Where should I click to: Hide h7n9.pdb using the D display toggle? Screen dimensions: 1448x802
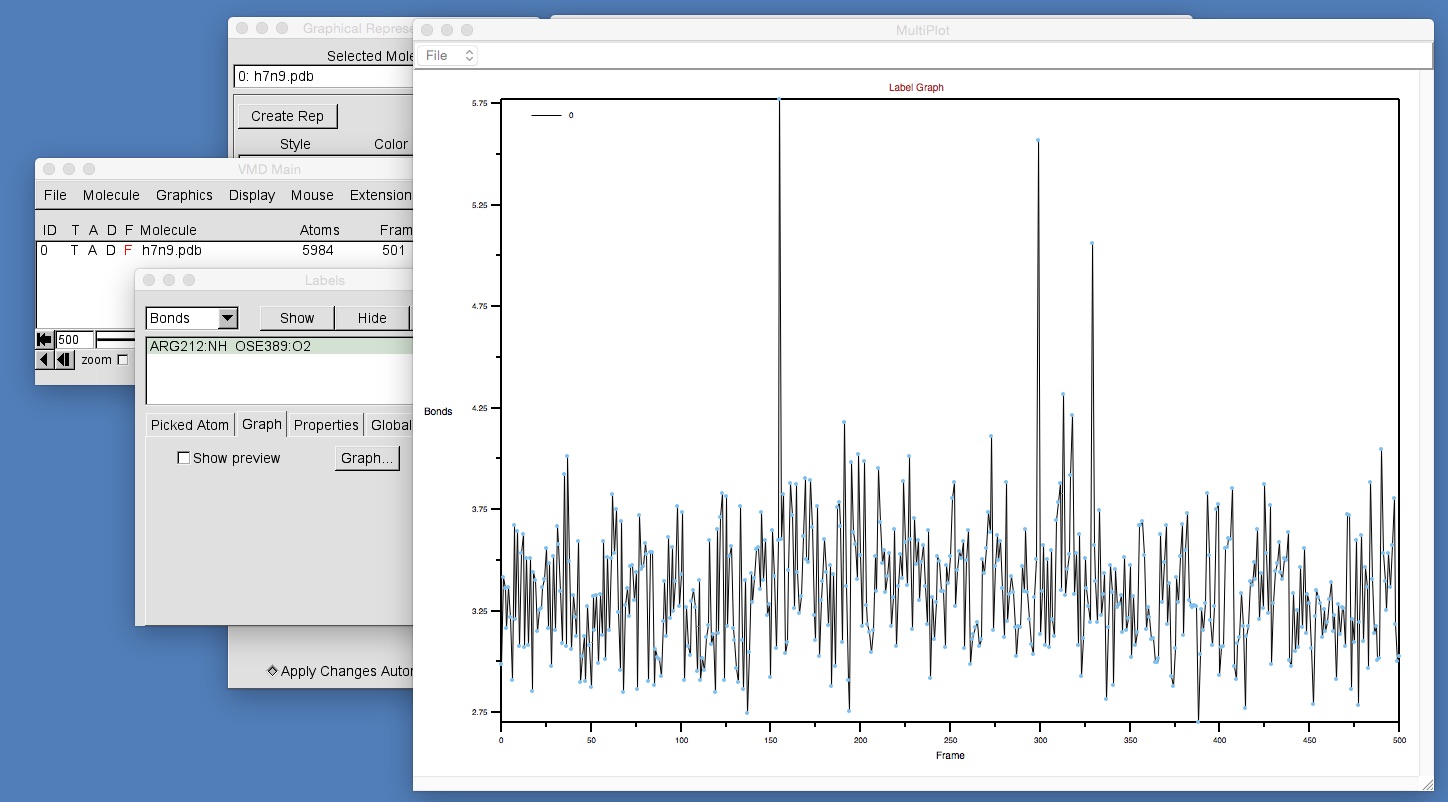point(110,250)
